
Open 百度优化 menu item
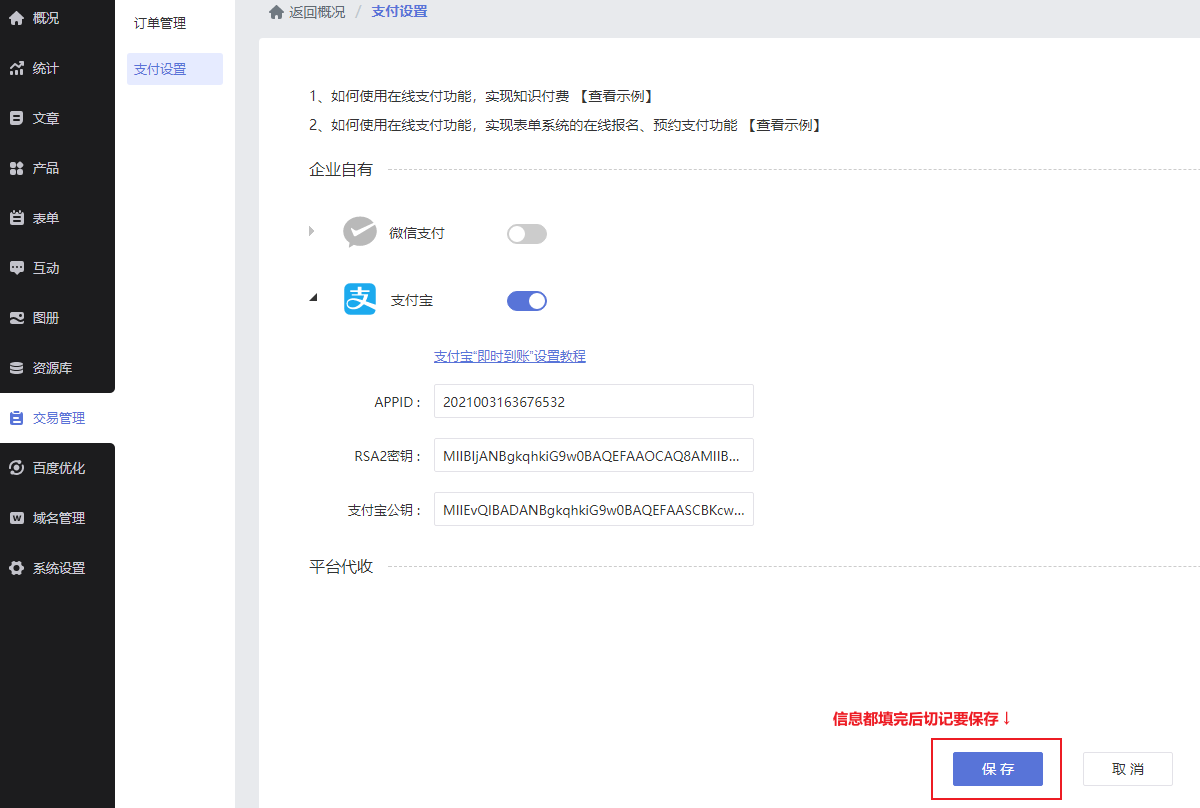coord(57,468)
